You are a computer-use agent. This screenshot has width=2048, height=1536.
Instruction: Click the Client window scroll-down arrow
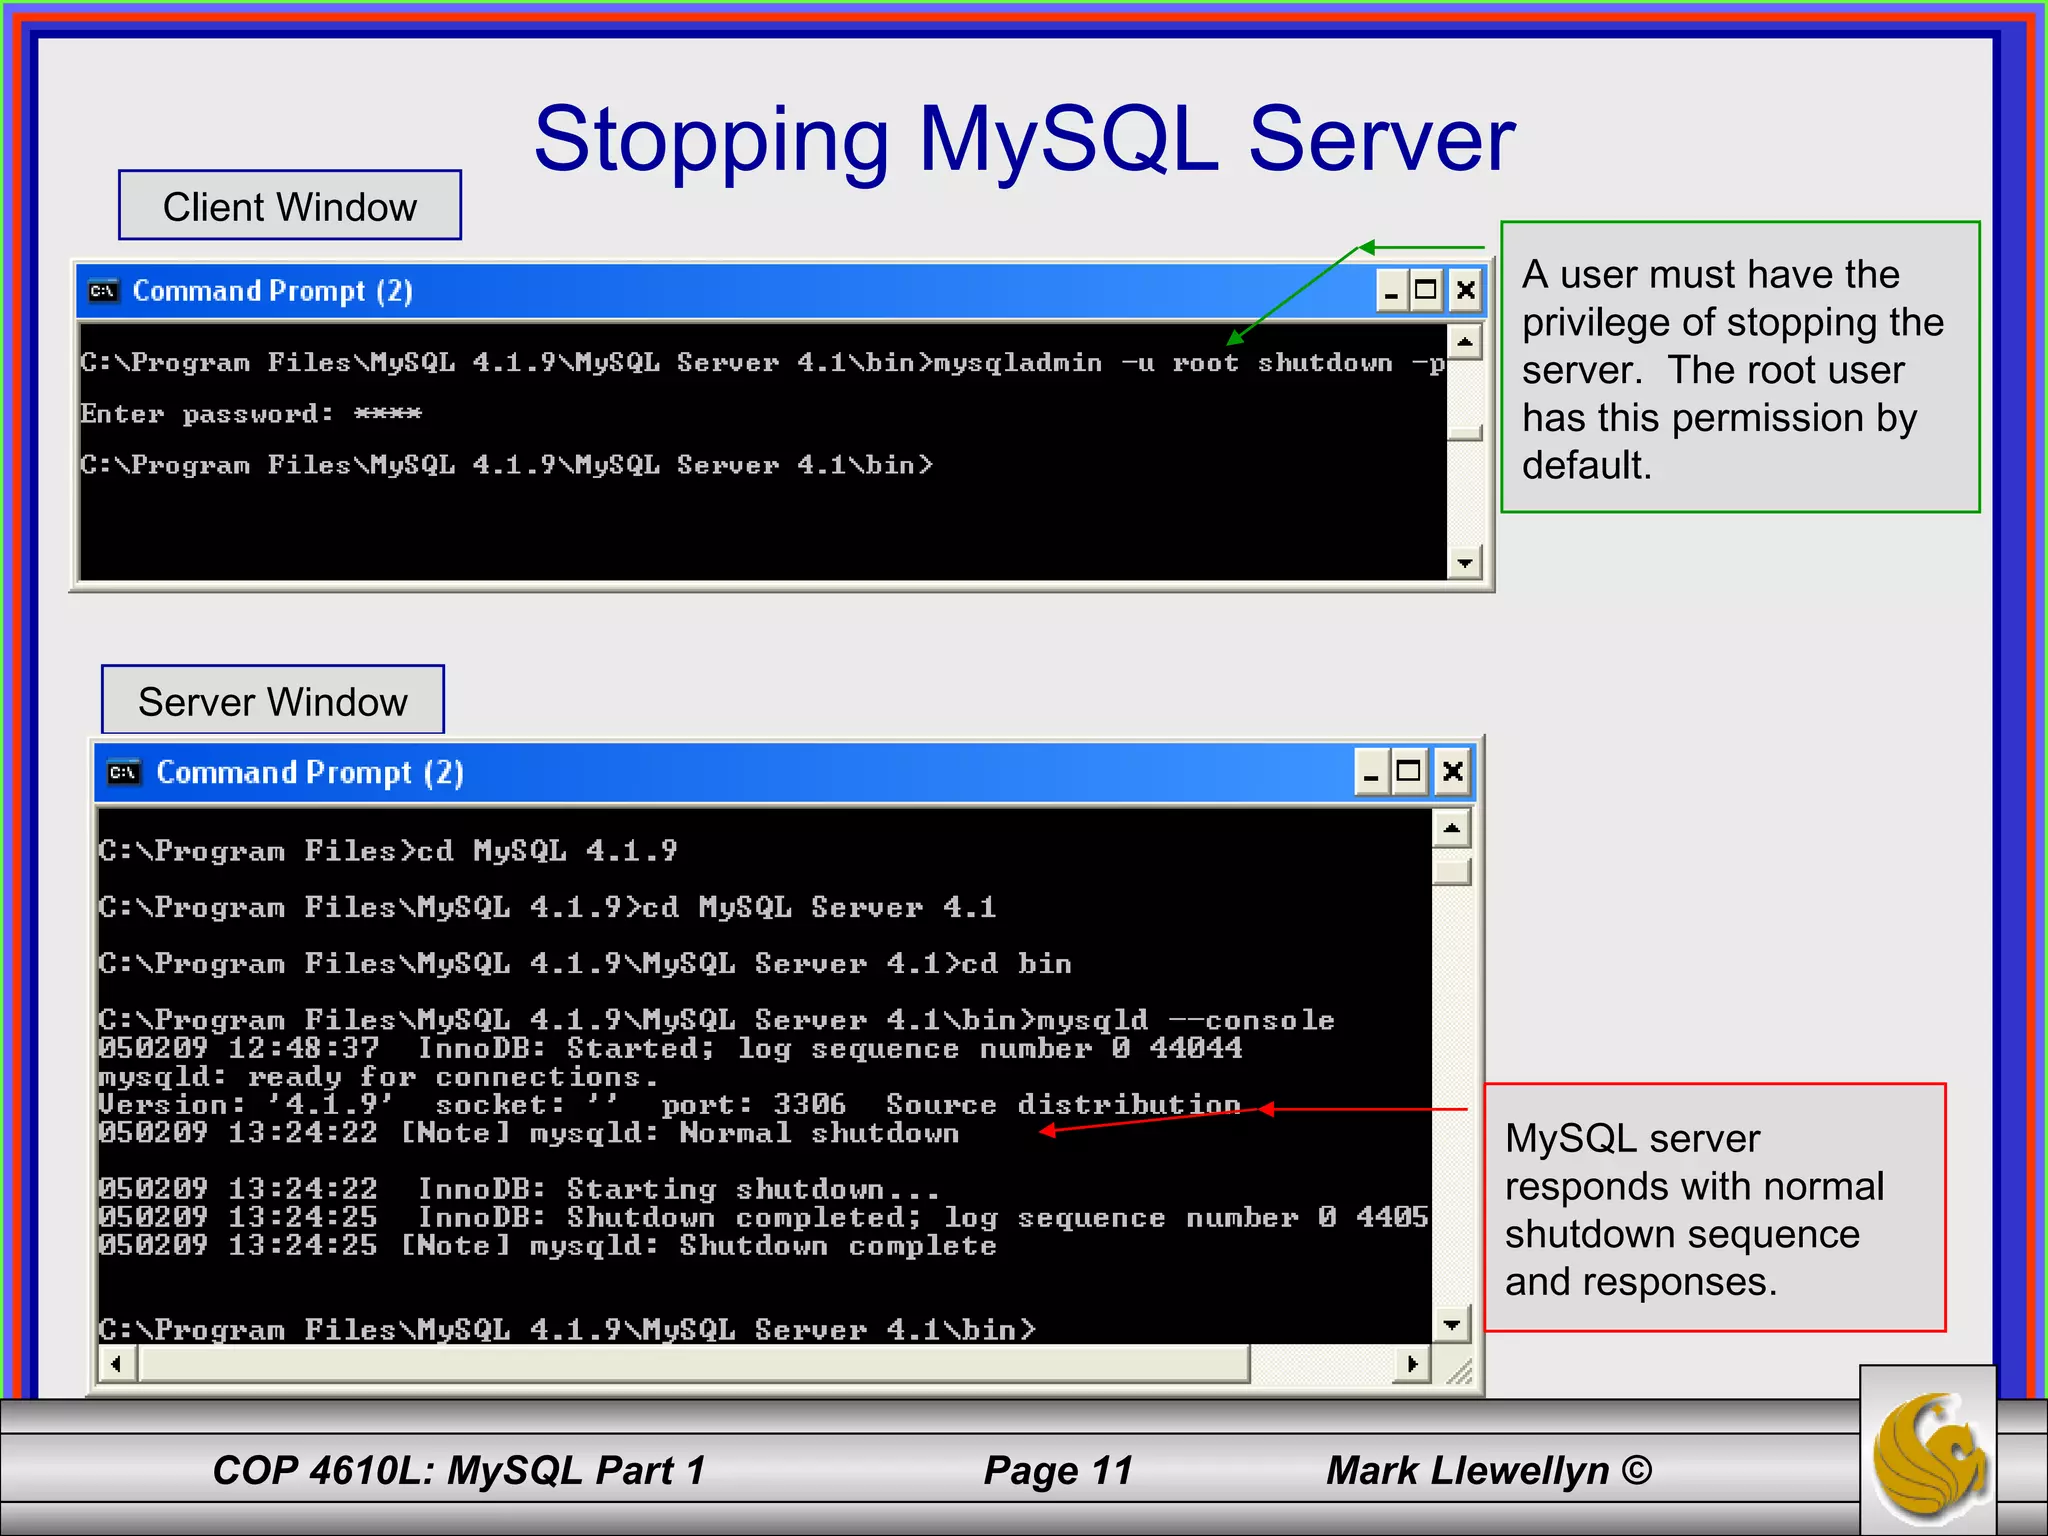point(1465,563)
